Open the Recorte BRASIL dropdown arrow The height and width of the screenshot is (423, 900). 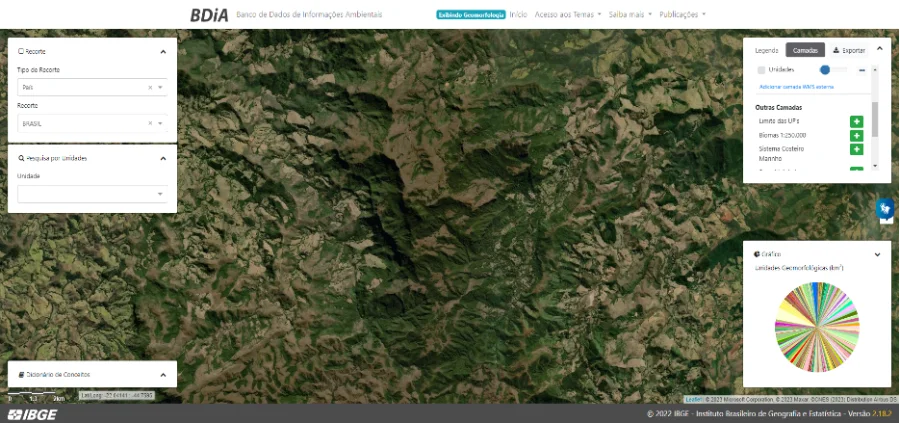point(160,123)
